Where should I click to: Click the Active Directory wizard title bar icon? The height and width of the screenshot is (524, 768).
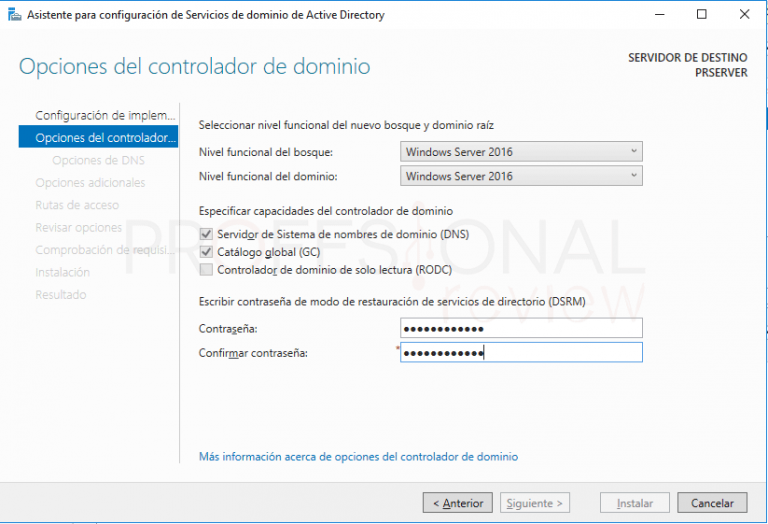tap(15, 15)
